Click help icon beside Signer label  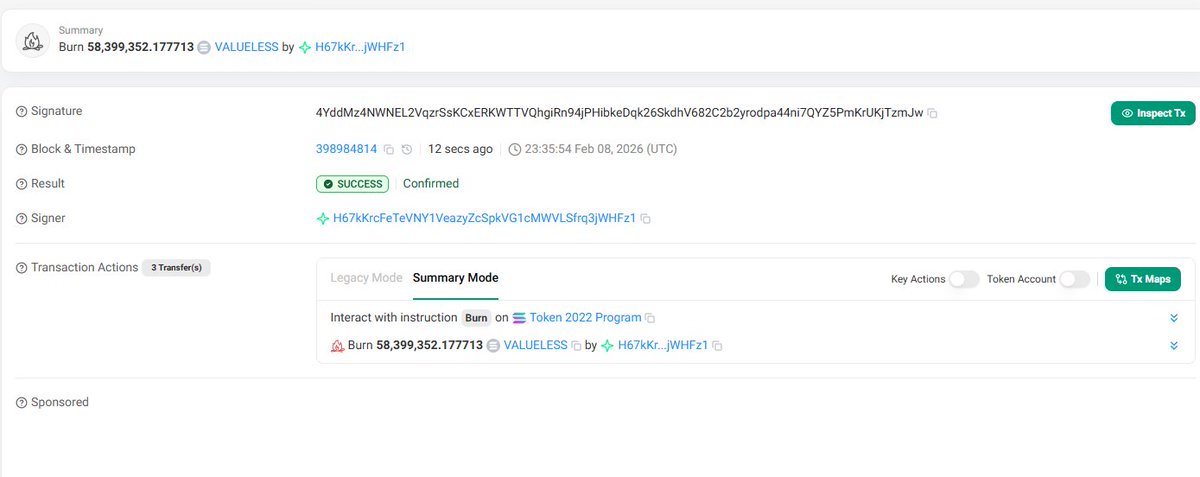pyautogui.click(x=21, y=218)
